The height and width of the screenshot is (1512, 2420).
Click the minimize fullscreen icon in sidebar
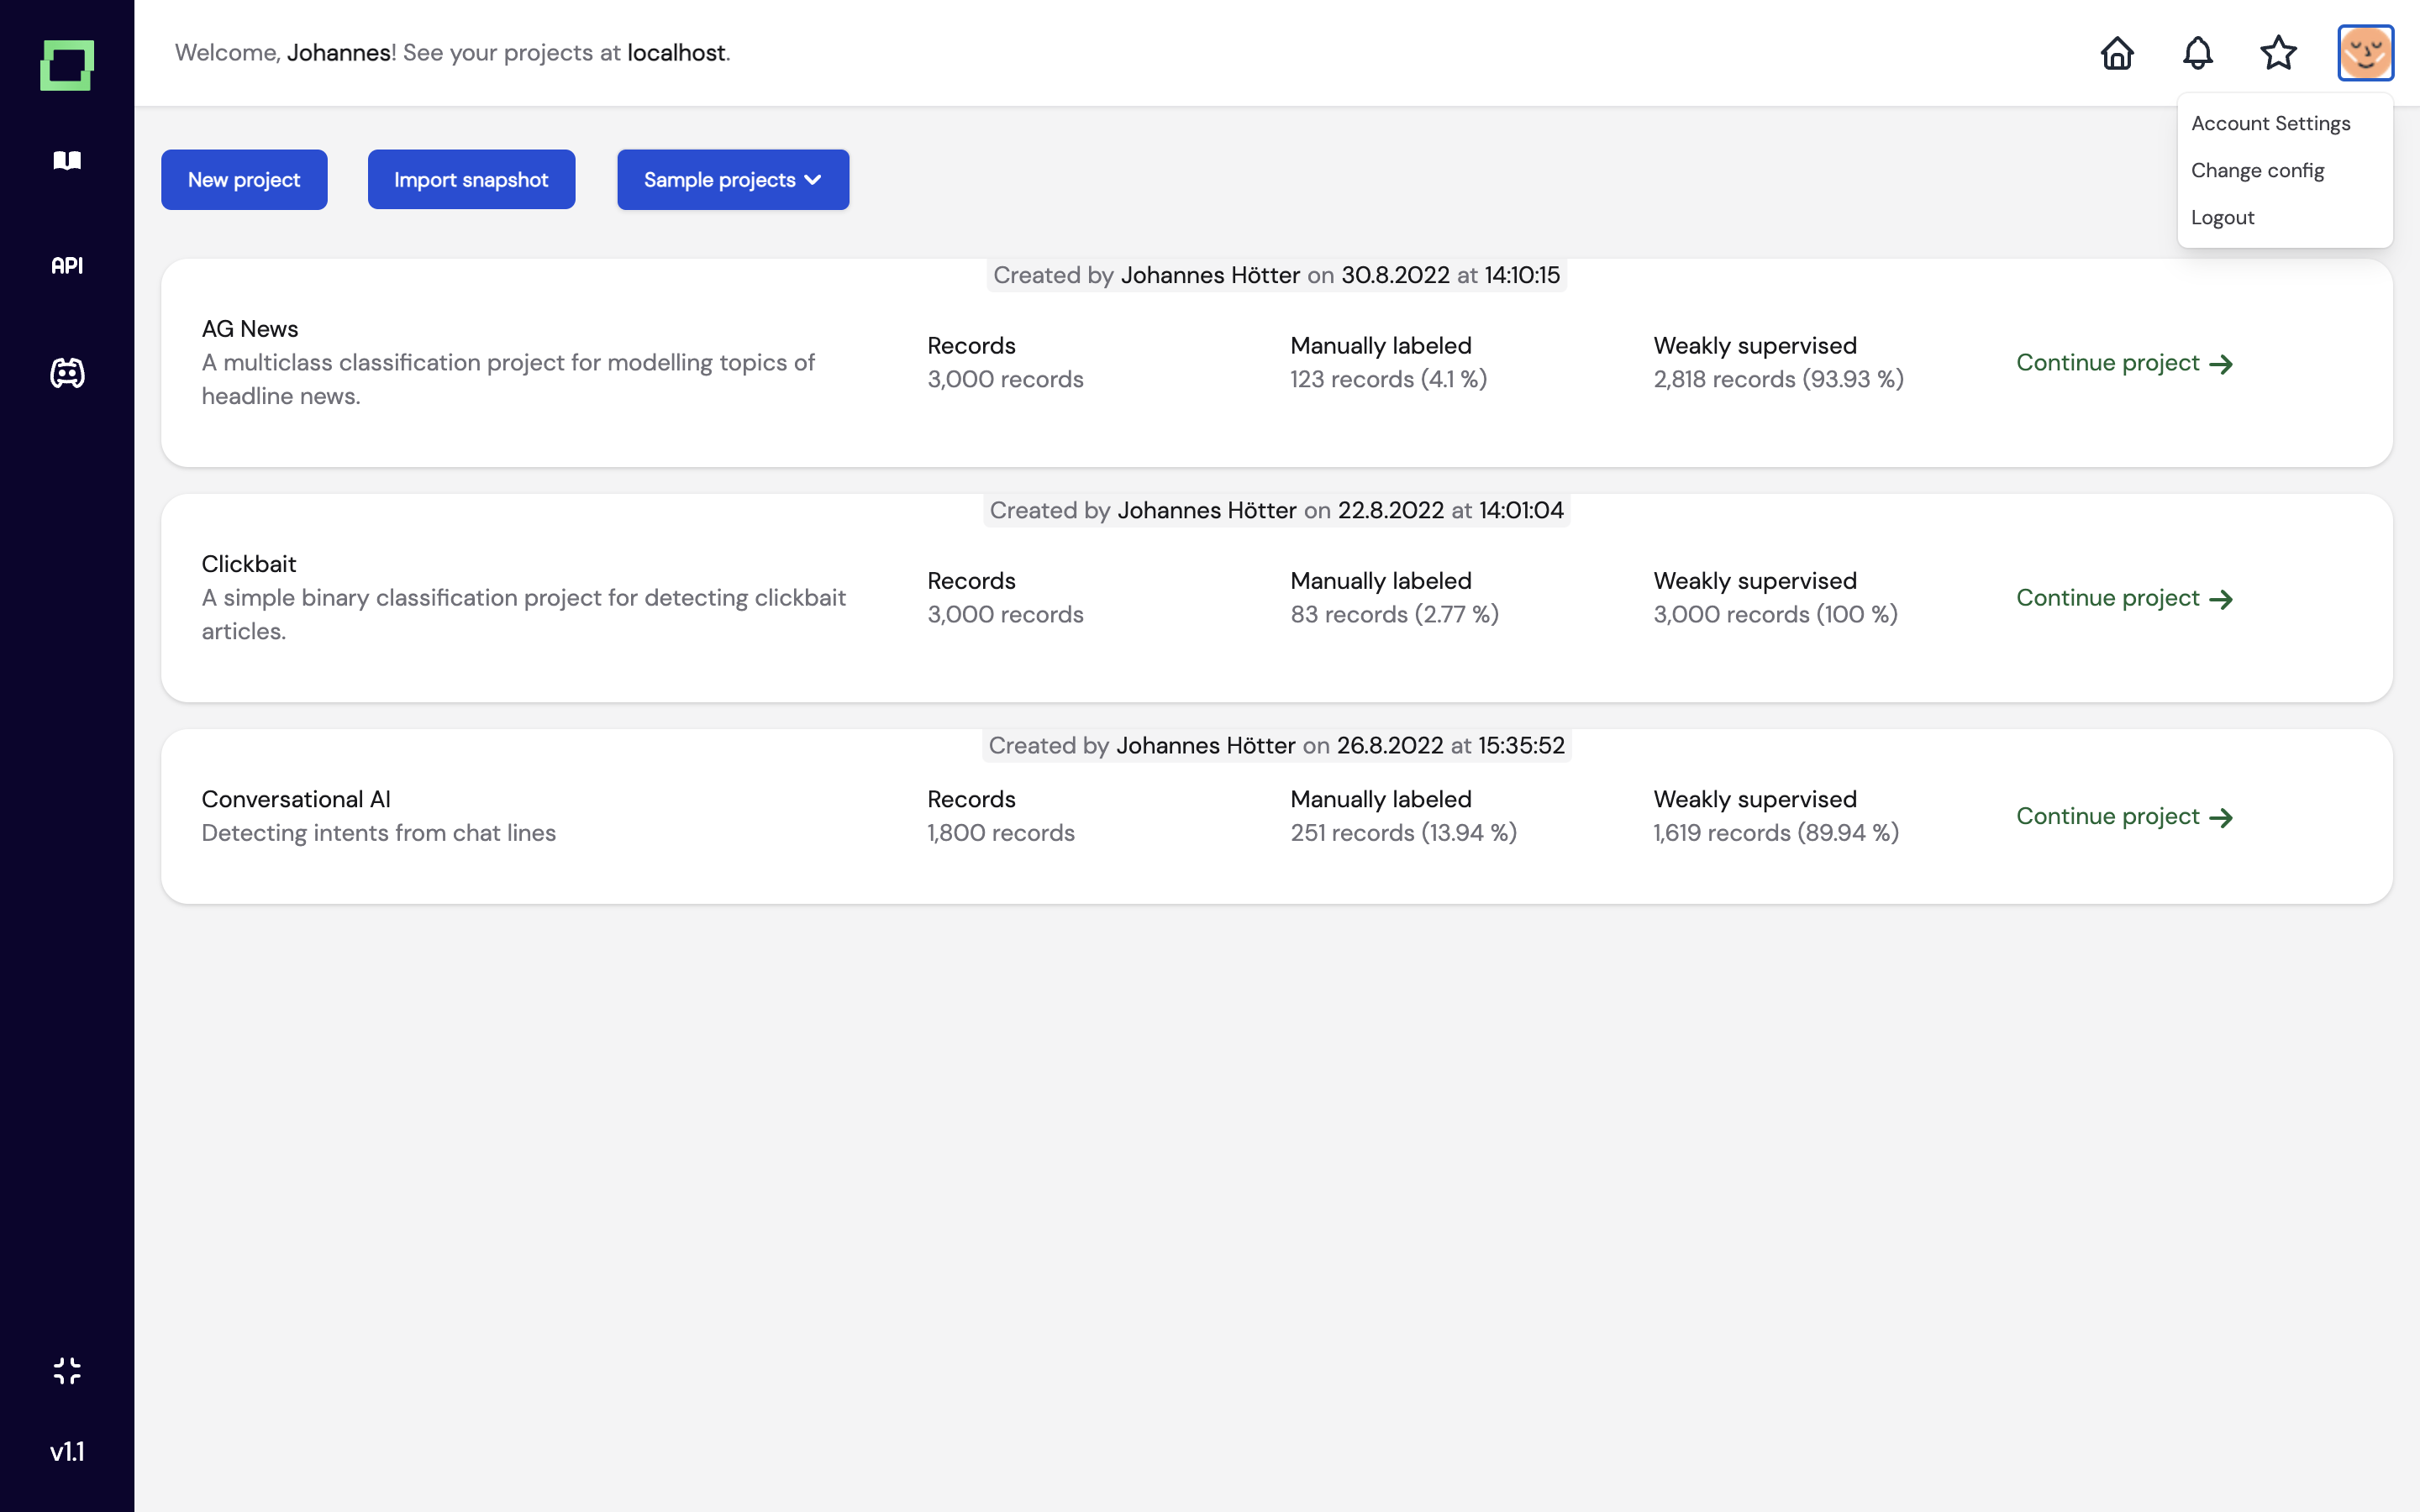(67, 1370)
